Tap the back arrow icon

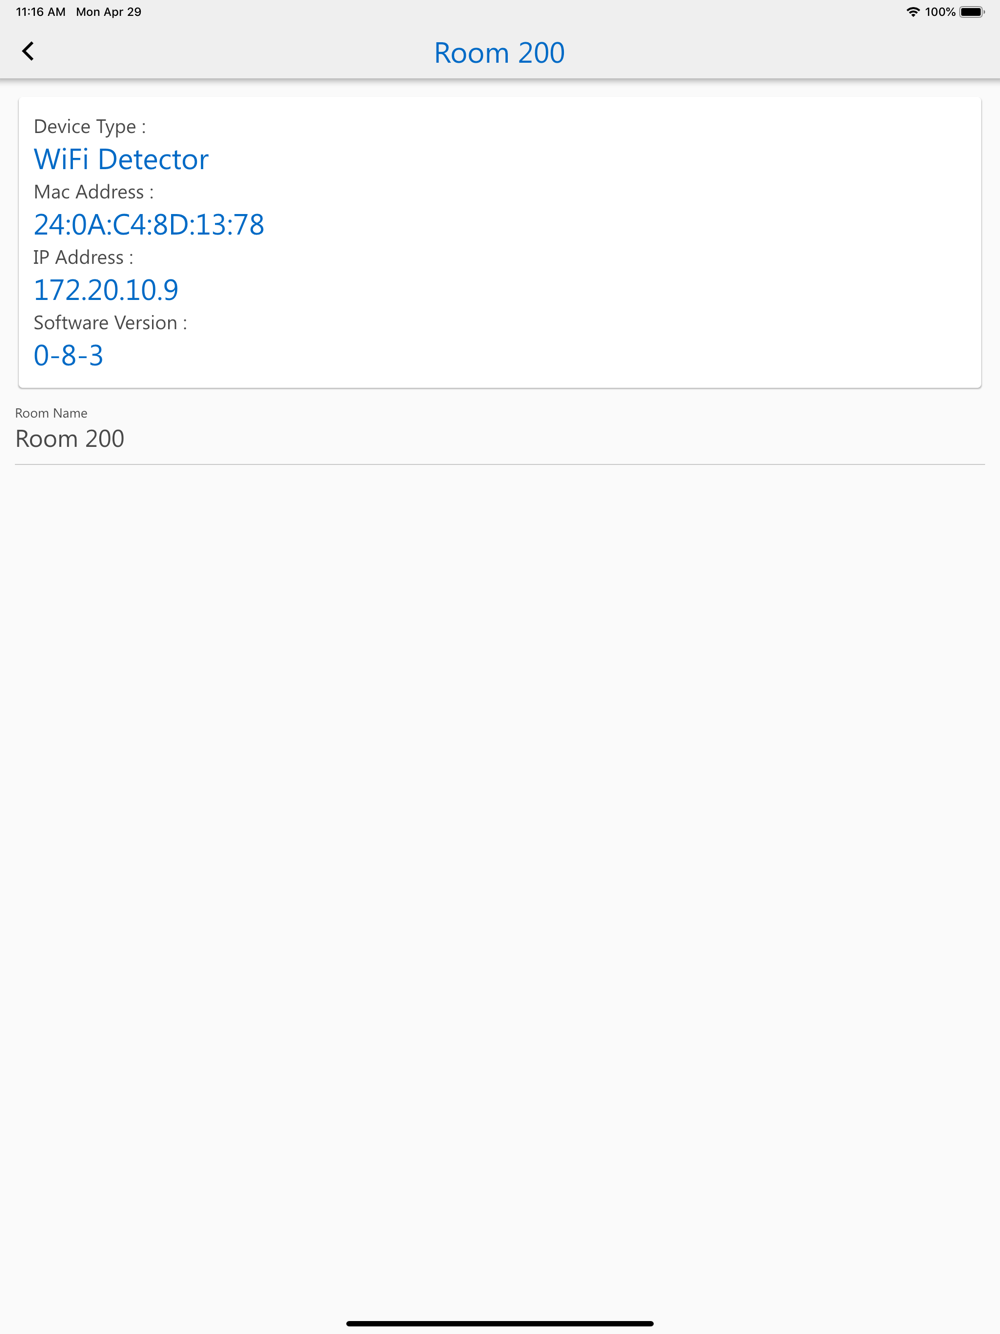(28, 51)
